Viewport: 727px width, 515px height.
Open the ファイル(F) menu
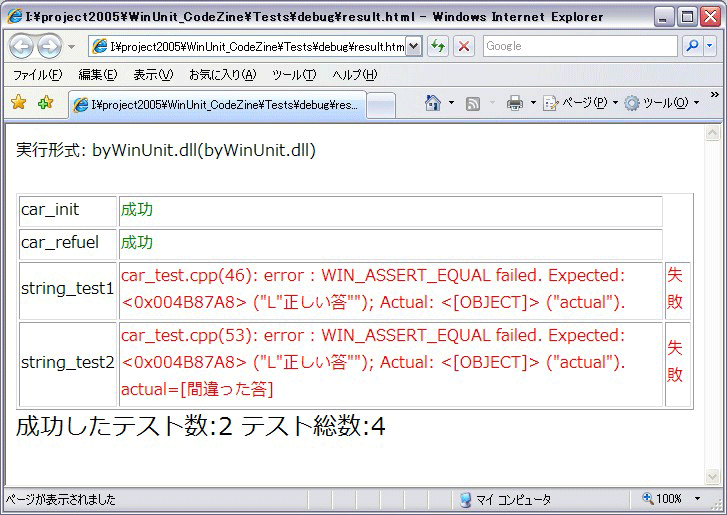tap(38, 75)
